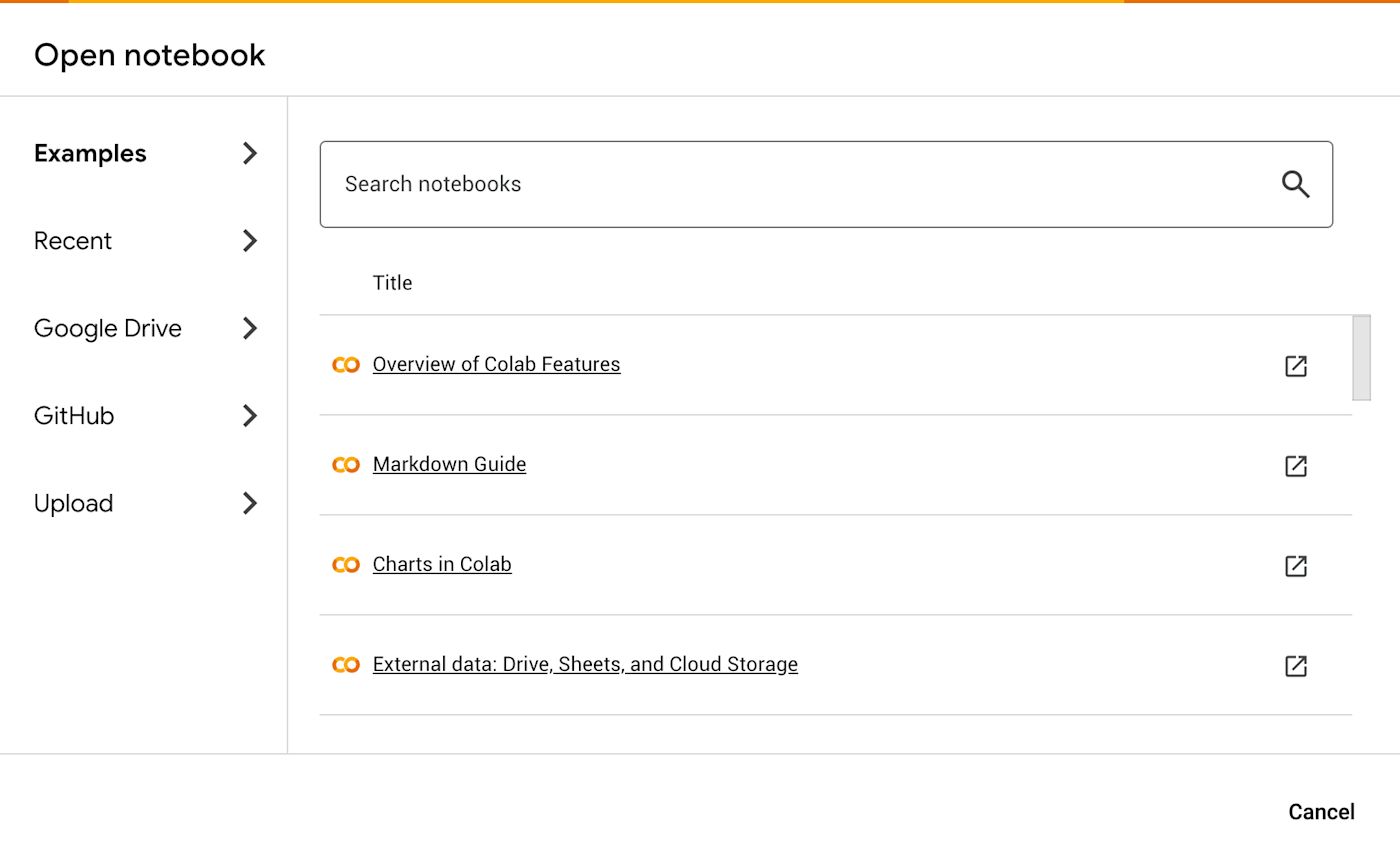Click Colab logo beside Markdown Guide
Screen dimensions: 1400x864
pos(346,465)
